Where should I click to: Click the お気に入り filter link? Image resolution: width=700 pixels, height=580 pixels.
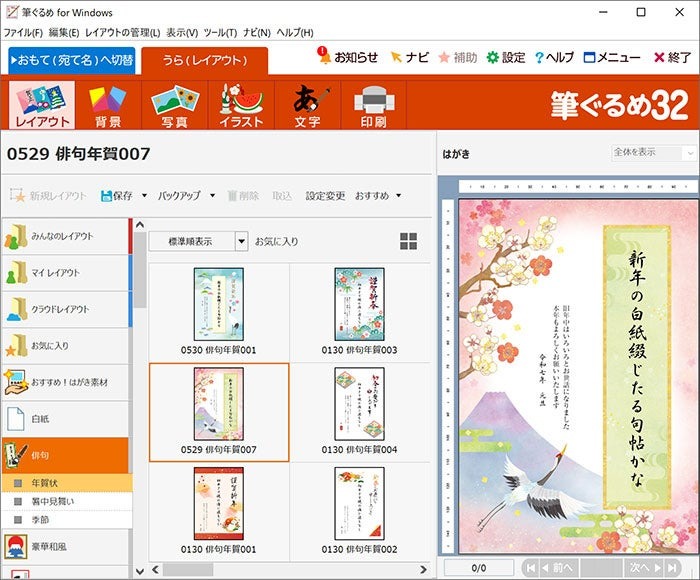point(276,241)
